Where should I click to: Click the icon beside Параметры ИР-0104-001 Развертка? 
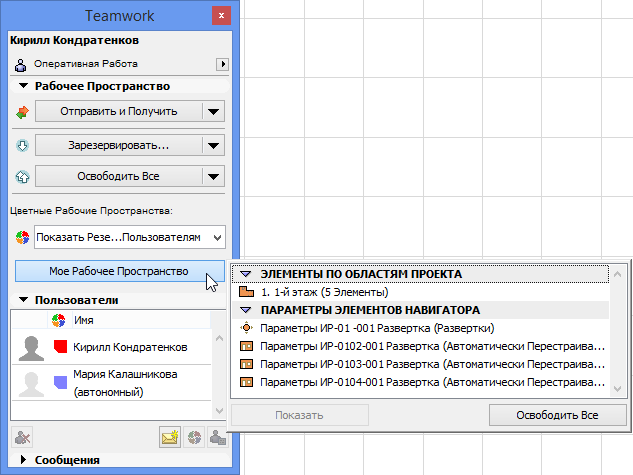[246, 382]
